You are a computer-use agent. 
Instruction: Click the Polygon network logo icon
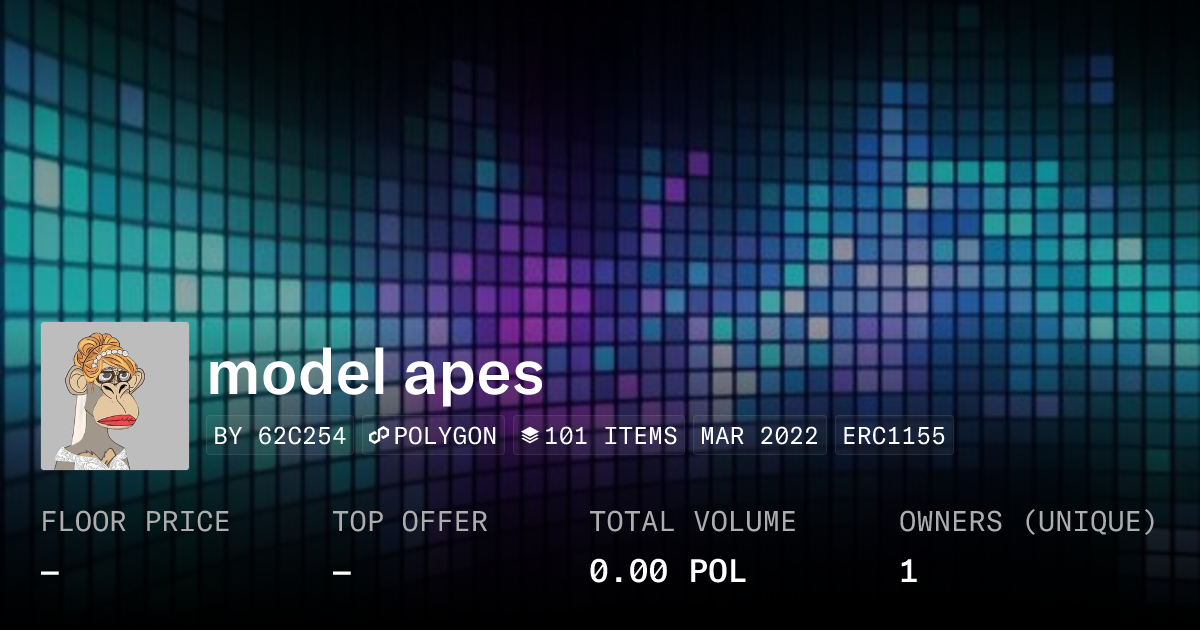(x=378, y=435)
